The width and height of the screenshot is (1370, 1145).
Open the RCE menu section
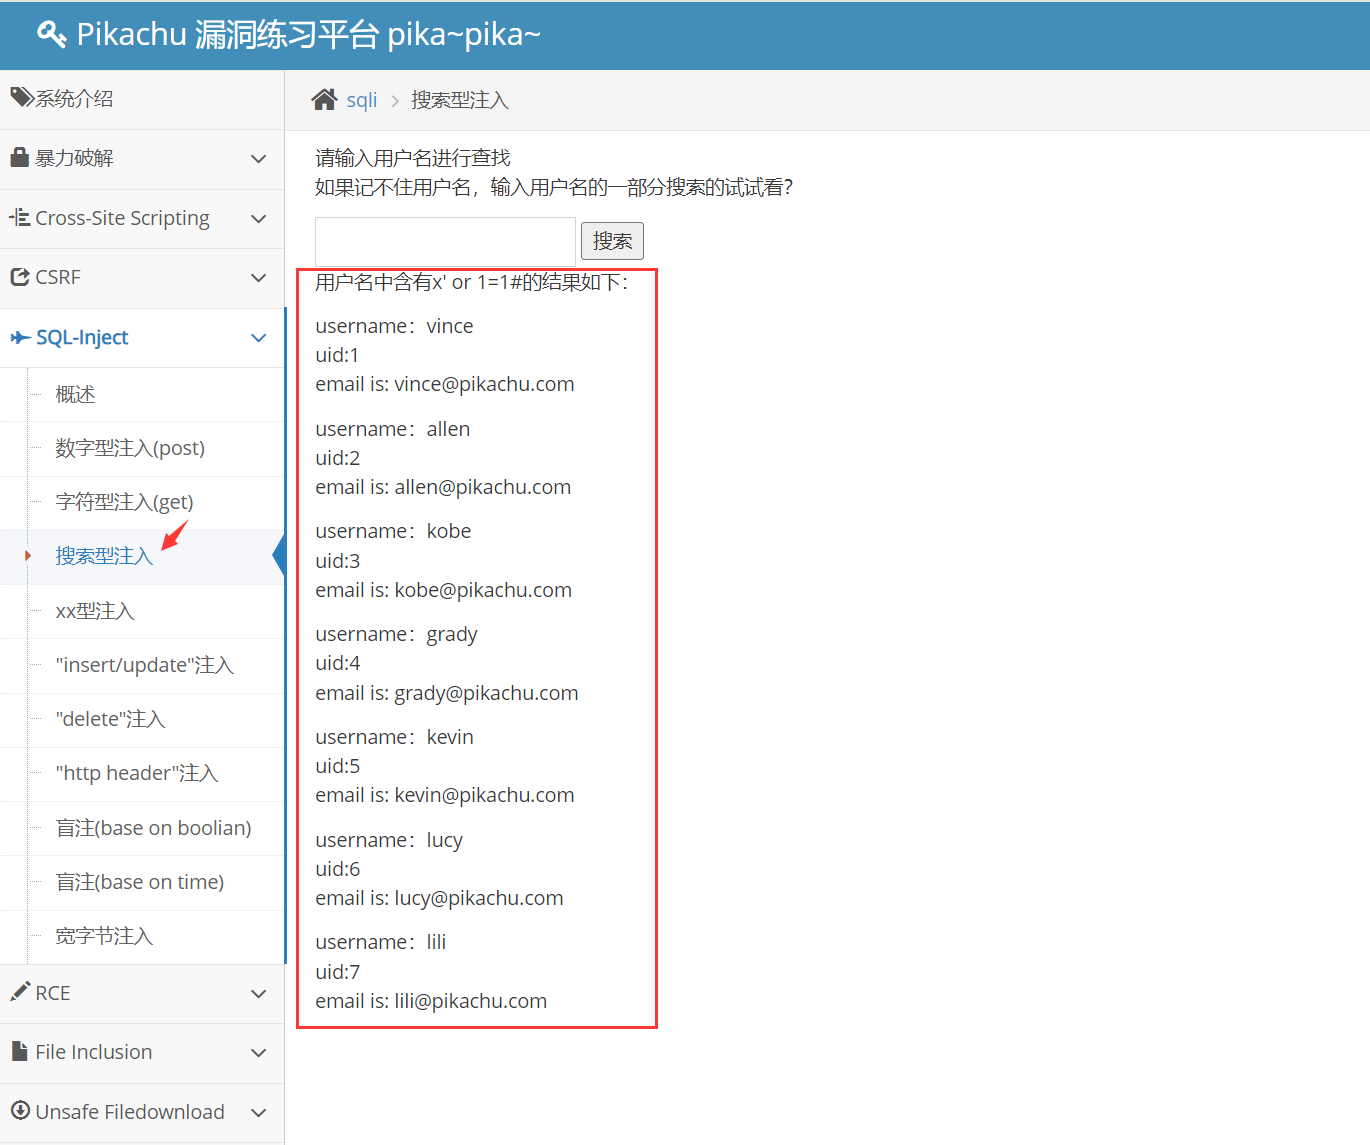tap(142, 993)
